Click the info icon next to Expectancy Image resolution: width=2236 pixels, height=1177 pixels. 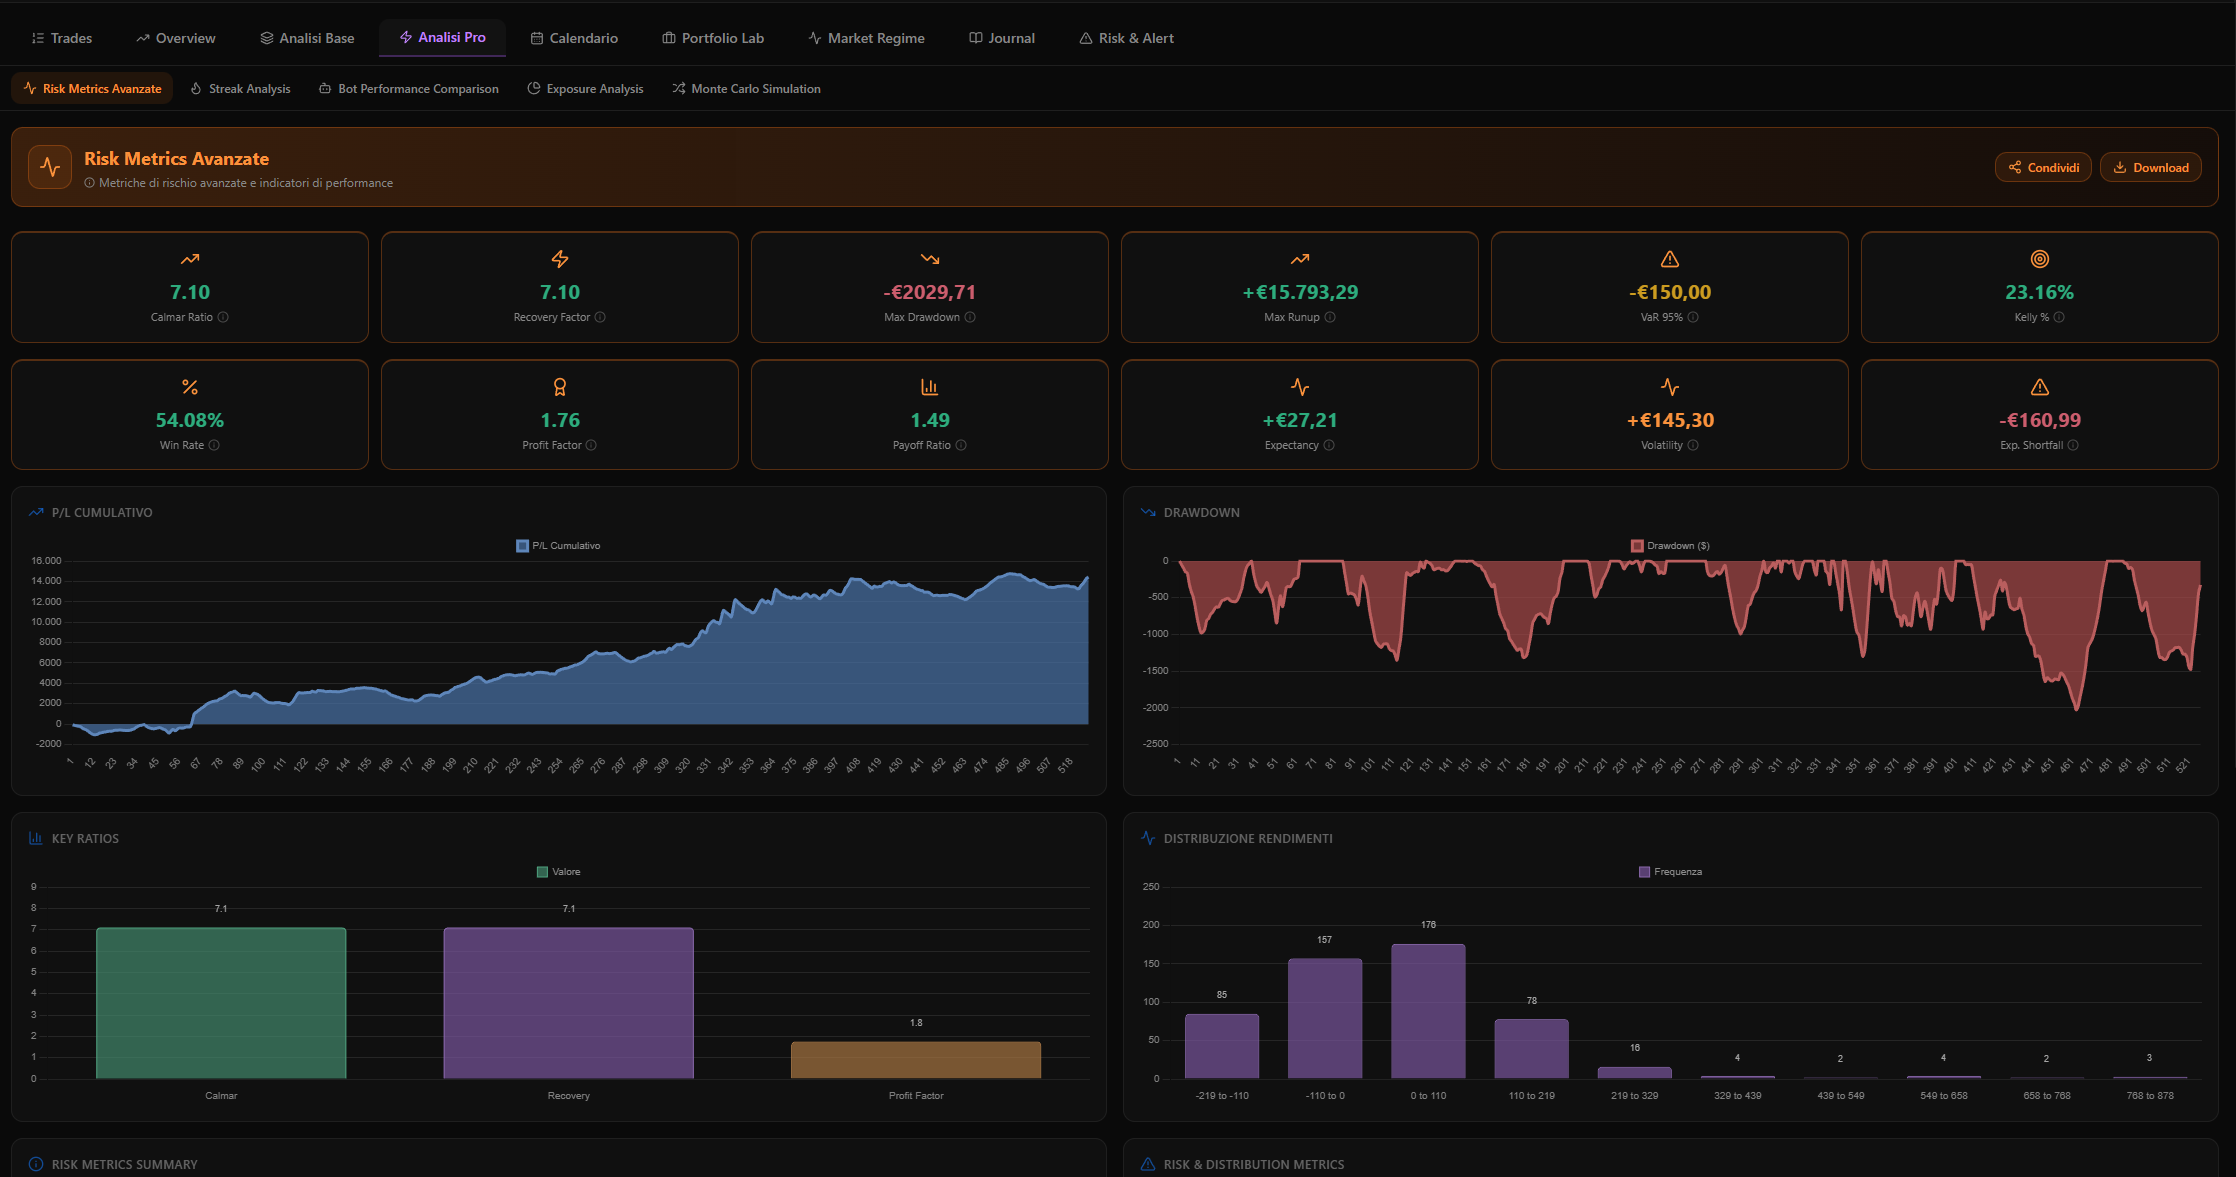(1329, 445)
